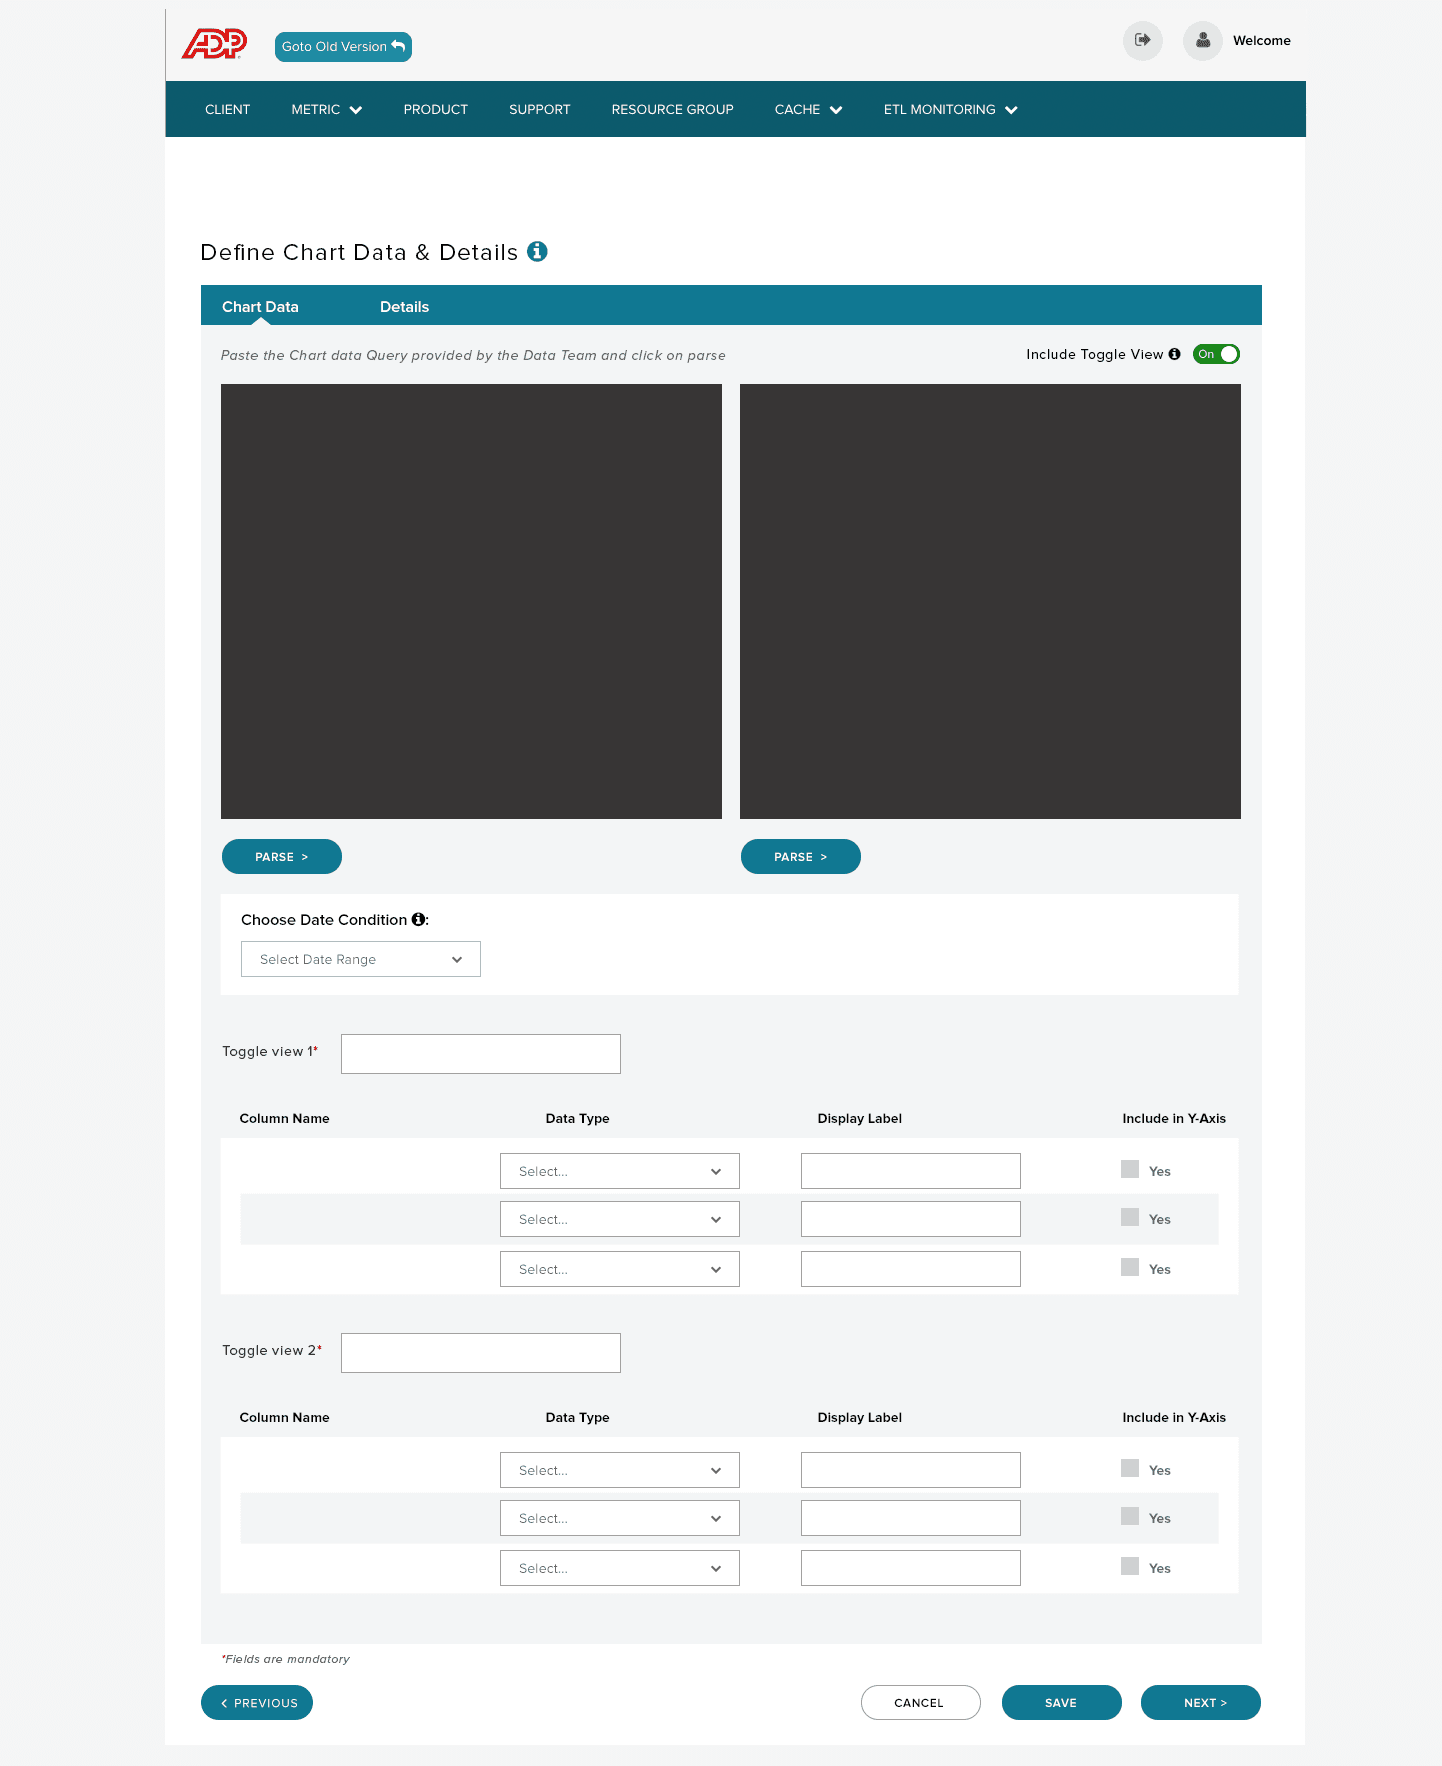The image size is (1442, 1766).
Task: Turn off Include Toggle View switch
Action: [x=1216, y=354]
